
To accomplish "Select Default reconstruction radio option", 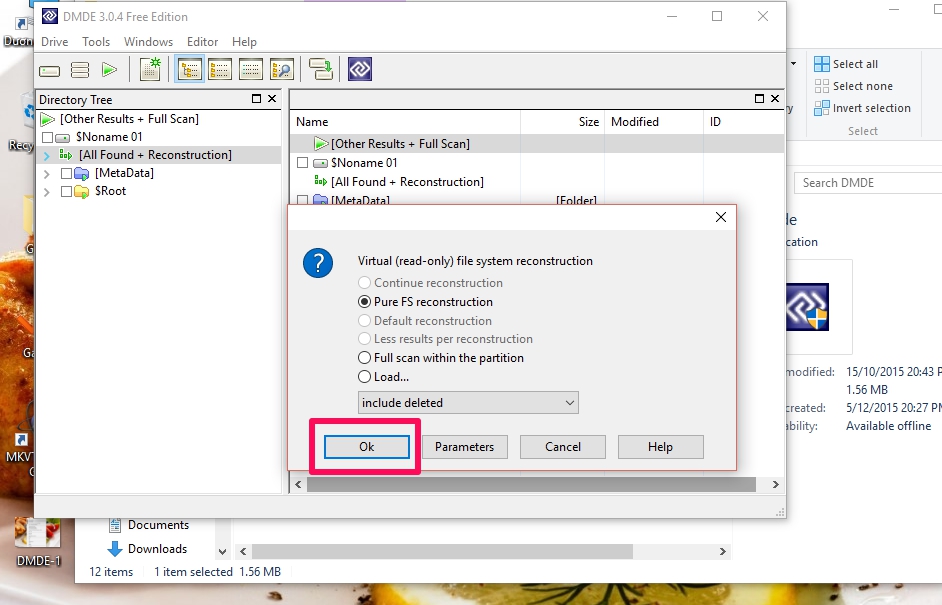I will [364, 321].
